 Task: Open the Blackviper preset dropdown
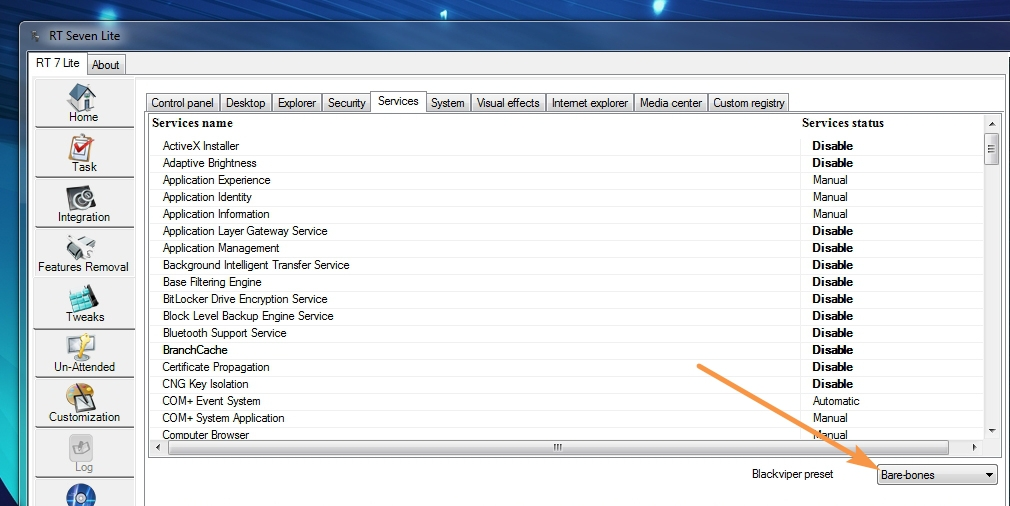point(937,475)
